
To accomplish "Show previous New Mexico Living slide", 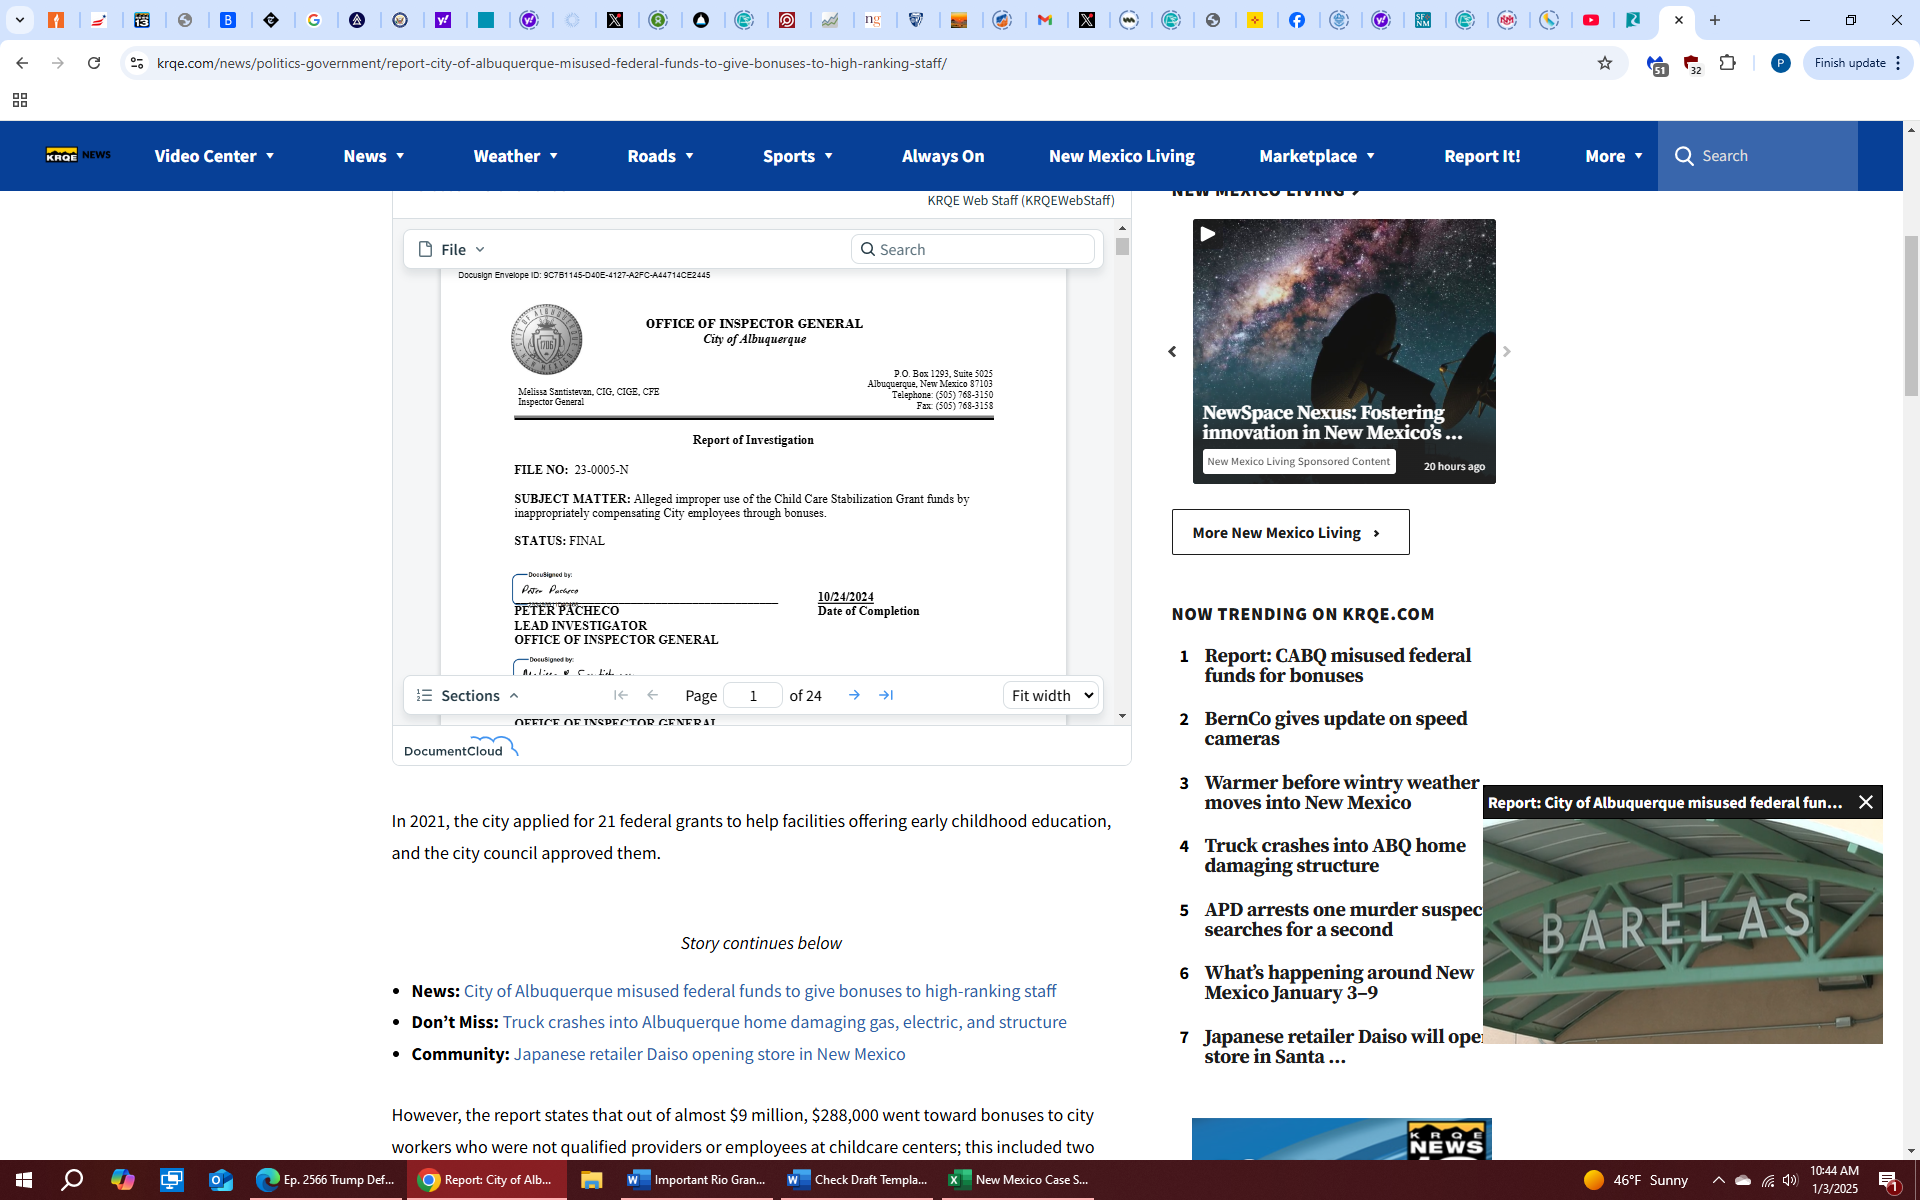I will [1172, 352].
